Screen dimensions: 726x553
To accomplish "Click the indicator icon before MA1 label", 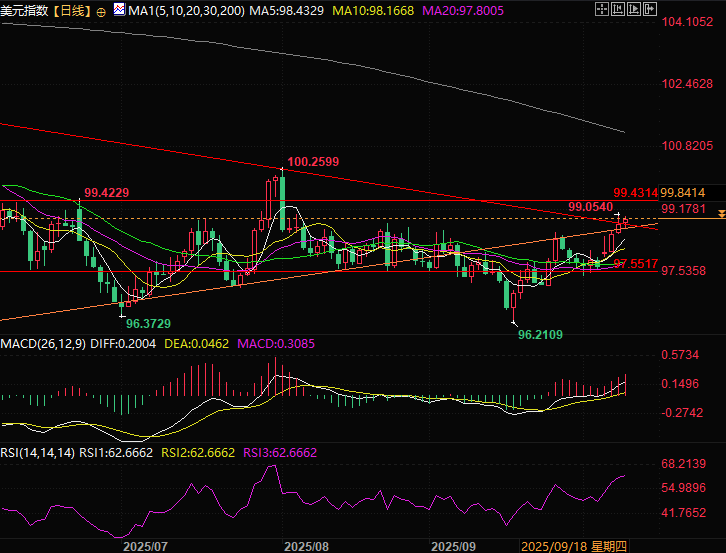I will point(119,11).
